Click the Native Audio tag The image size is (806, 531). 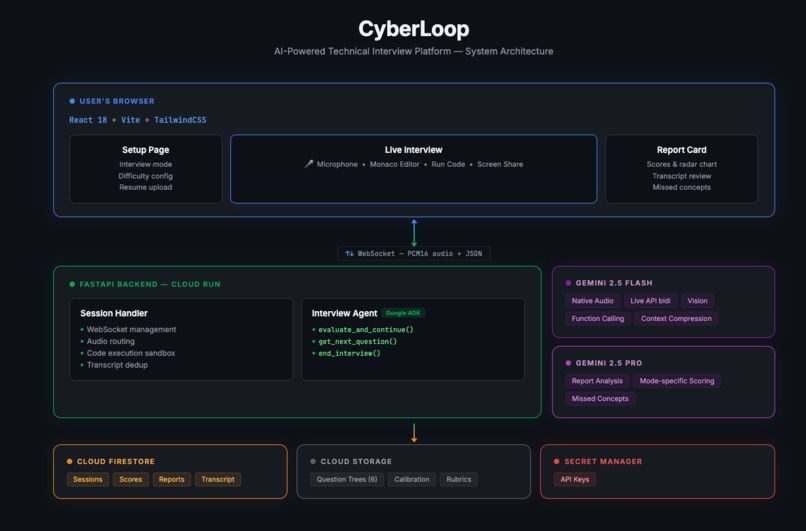click(592, 301)
